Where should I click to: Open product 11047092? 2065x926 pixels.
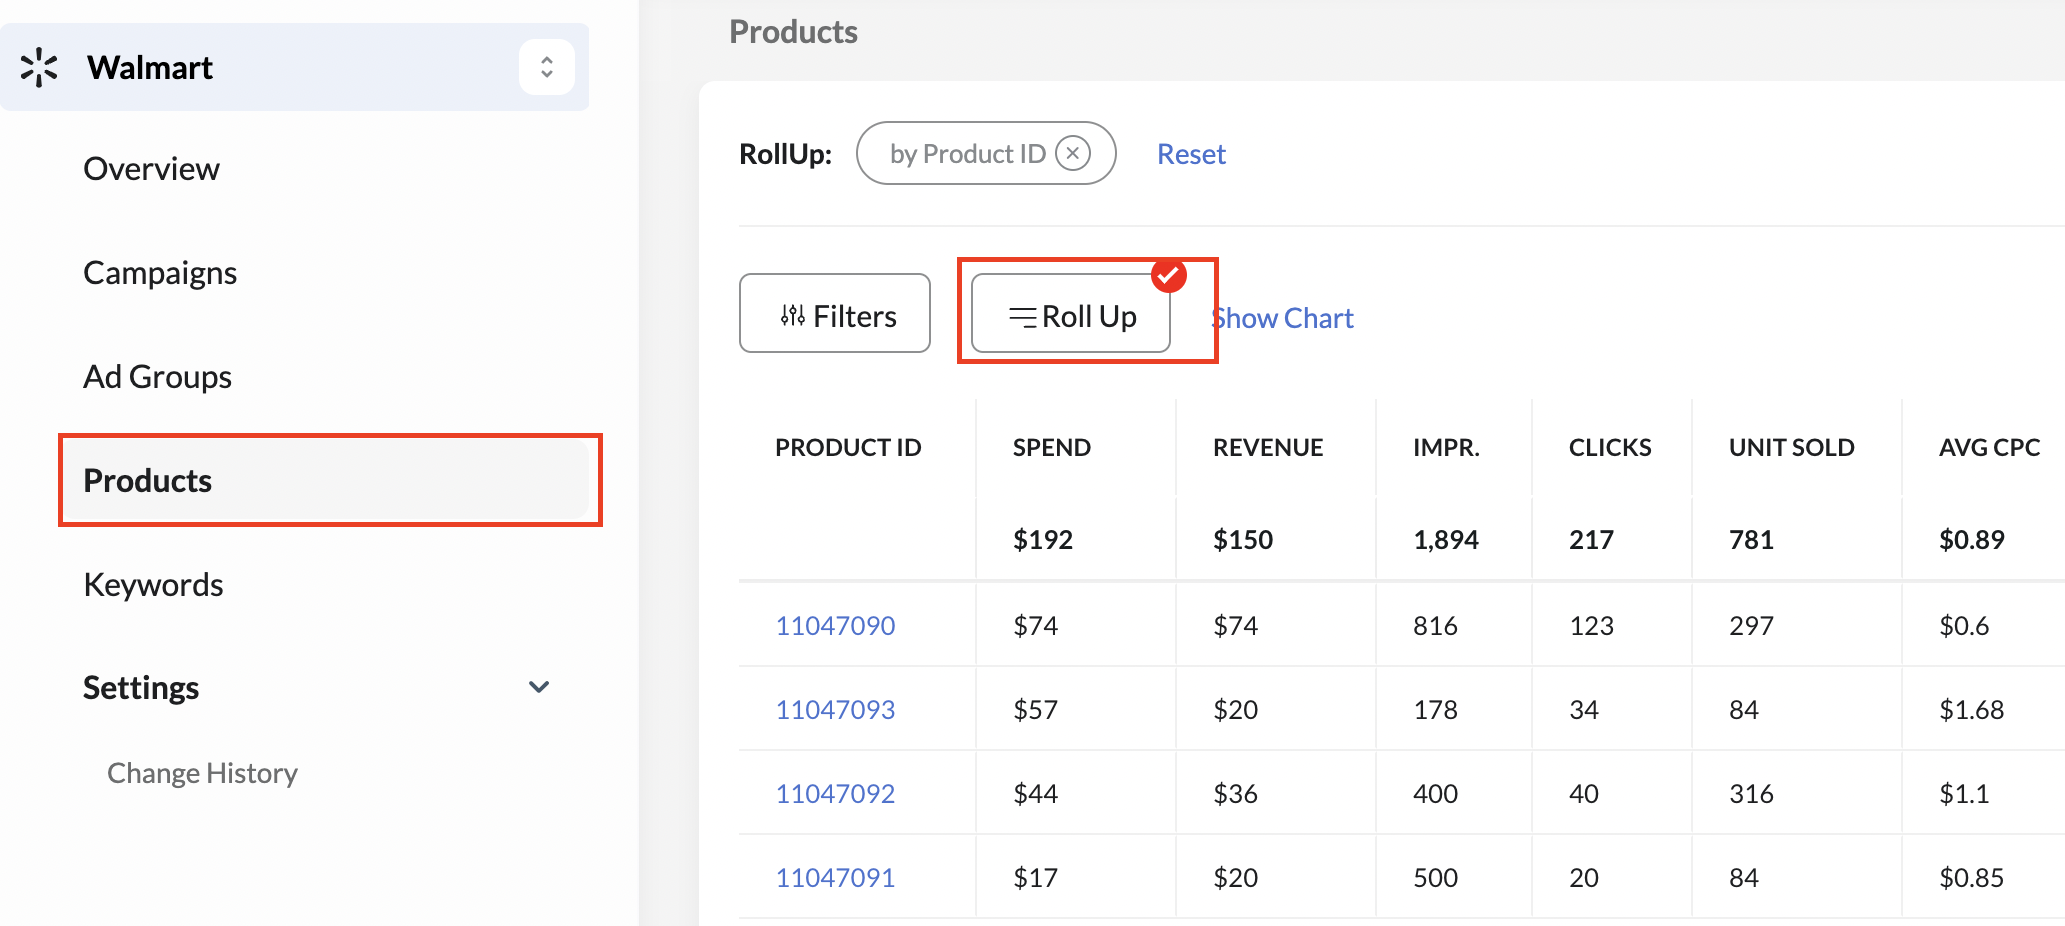tap(836, 794)
